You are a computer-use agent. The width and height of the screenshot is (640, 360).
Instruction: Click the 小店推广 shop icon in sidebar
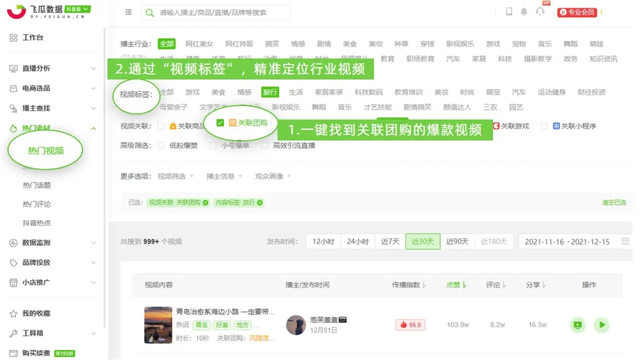pyautogui.click(x=13, y=282)
